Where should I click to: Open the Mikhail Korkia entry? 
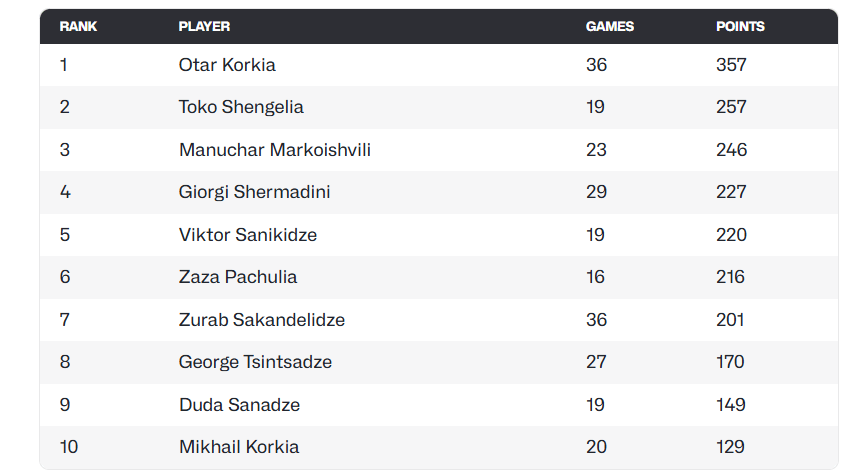[239, 447]
